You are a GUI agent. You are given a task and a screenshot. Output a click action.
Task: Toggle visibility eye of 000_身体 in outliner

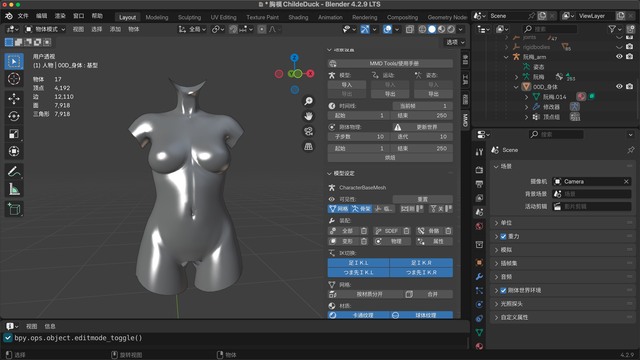[619, 87]
